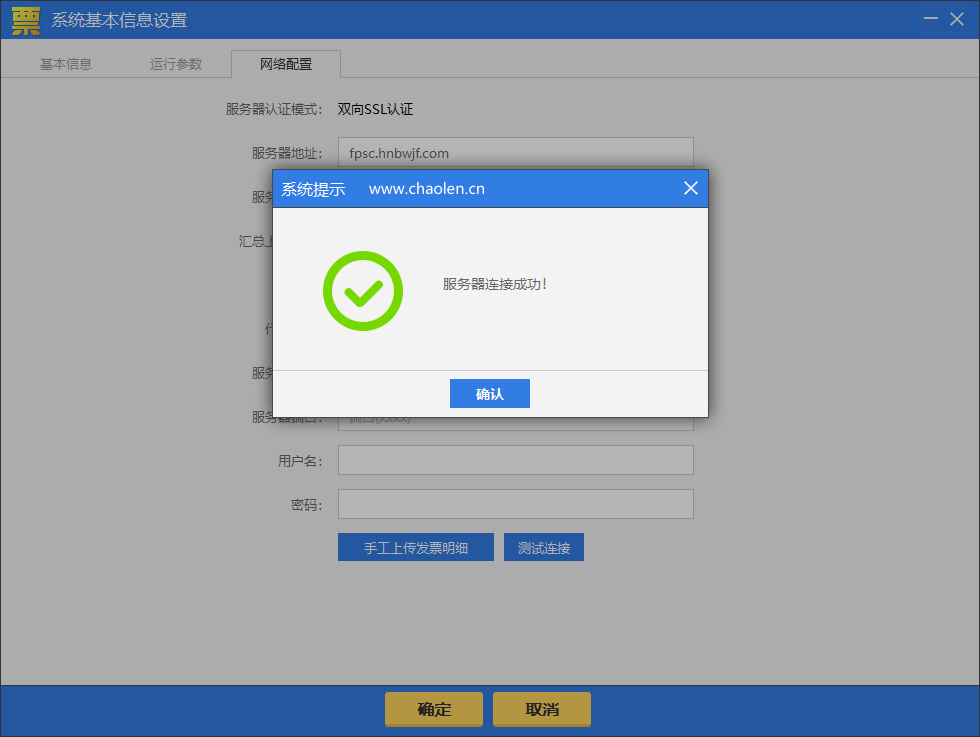This screenshot has width=980, height=737.
Task: Open the 运行参数 tab
Action: pos(176,64)
